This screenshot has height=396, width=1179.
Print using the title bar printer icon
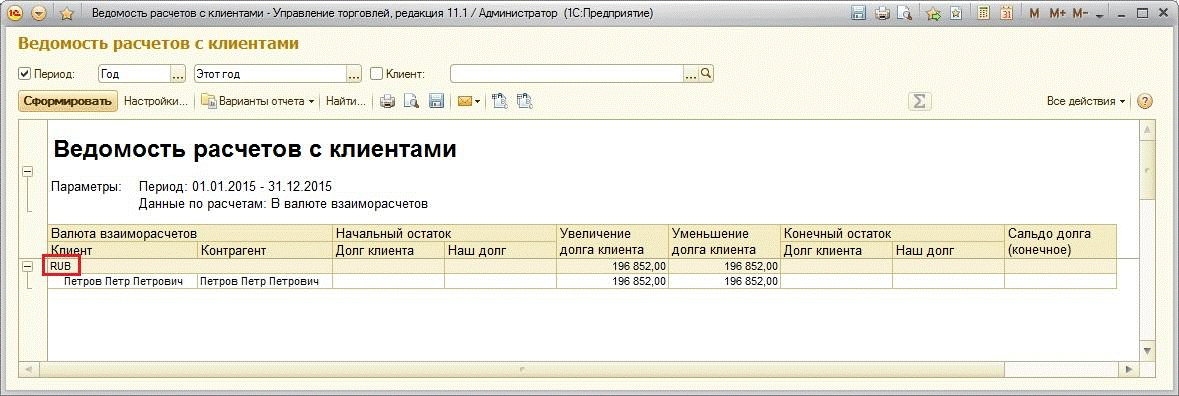(883, 14)
